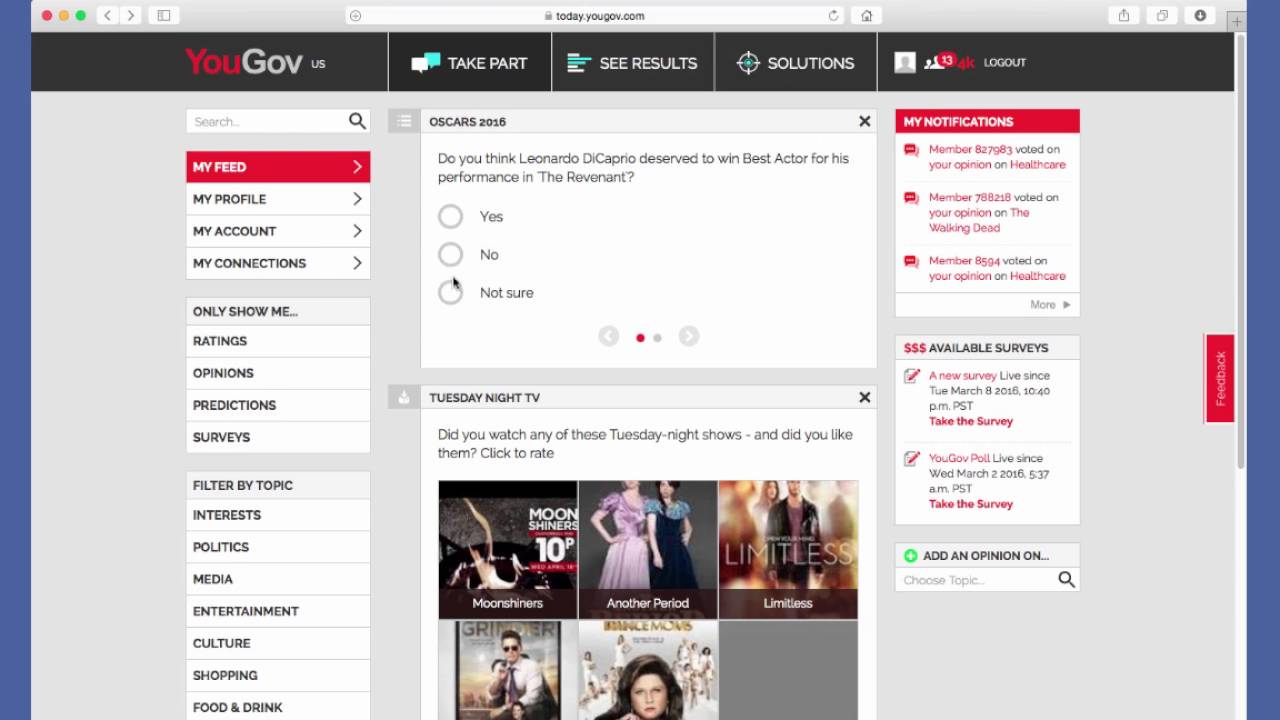The width and height of the screenshot is (1280, 720).
Task: Filter by Media topic
Action: click(278, 579)
